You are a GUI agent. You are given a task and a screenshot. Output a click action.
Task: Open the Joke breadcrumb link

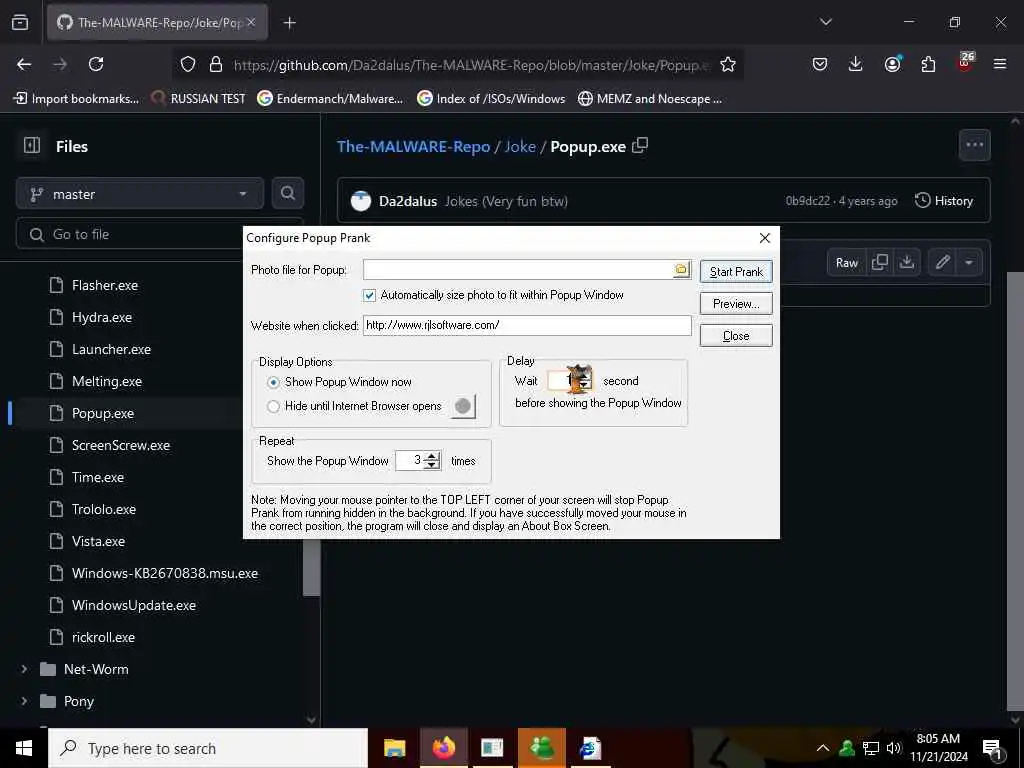(520, 146)
